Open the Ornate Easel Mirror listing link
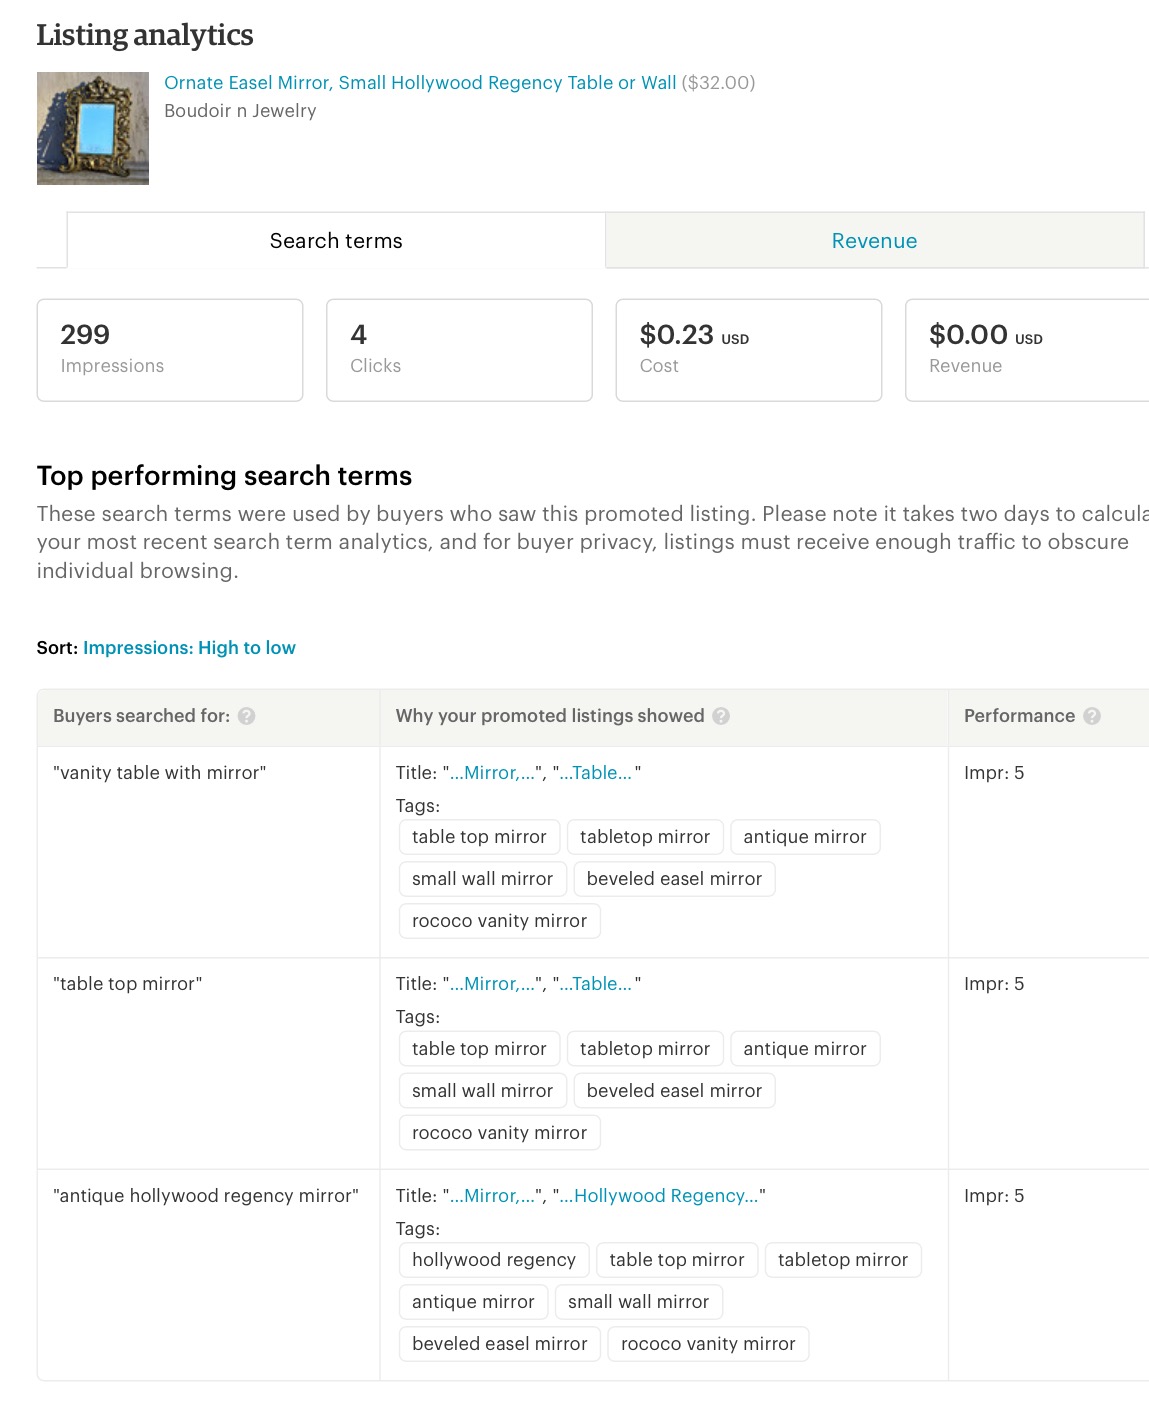1149x1411 pixels. (x=420, y=83)
